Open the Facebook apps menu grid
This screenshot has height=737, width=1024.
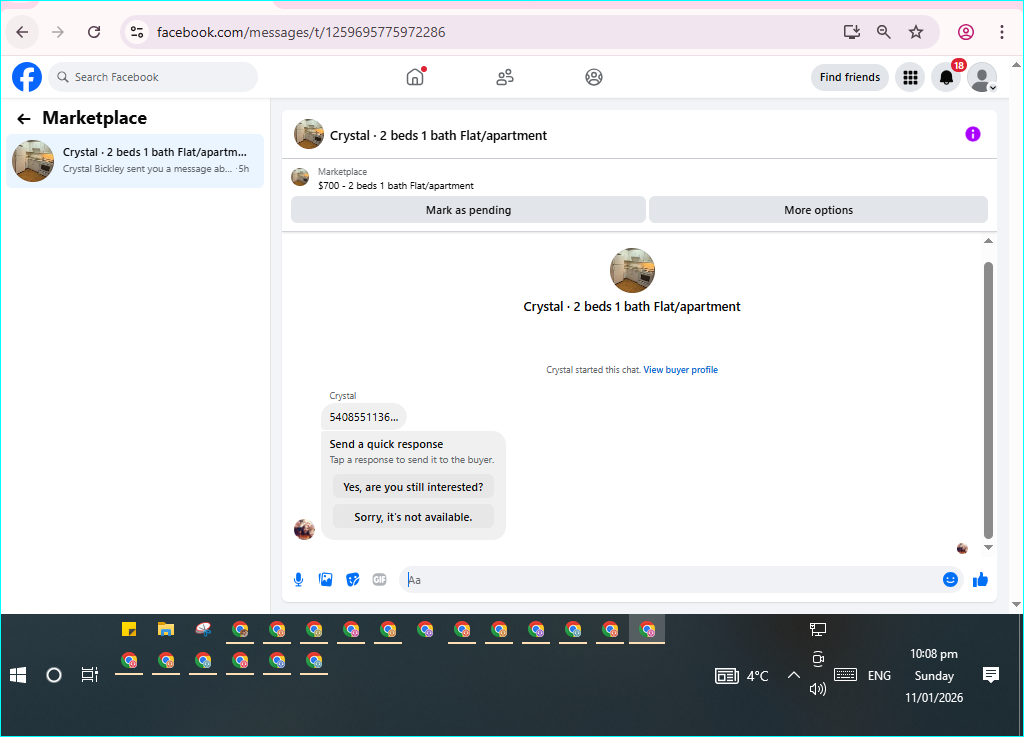point(910,78)
